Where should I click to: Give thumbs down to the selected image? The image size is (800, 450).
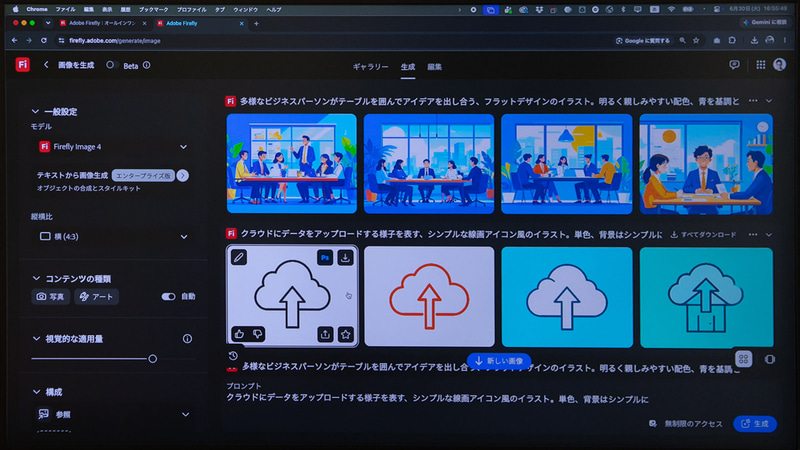[x=257, y=334]
